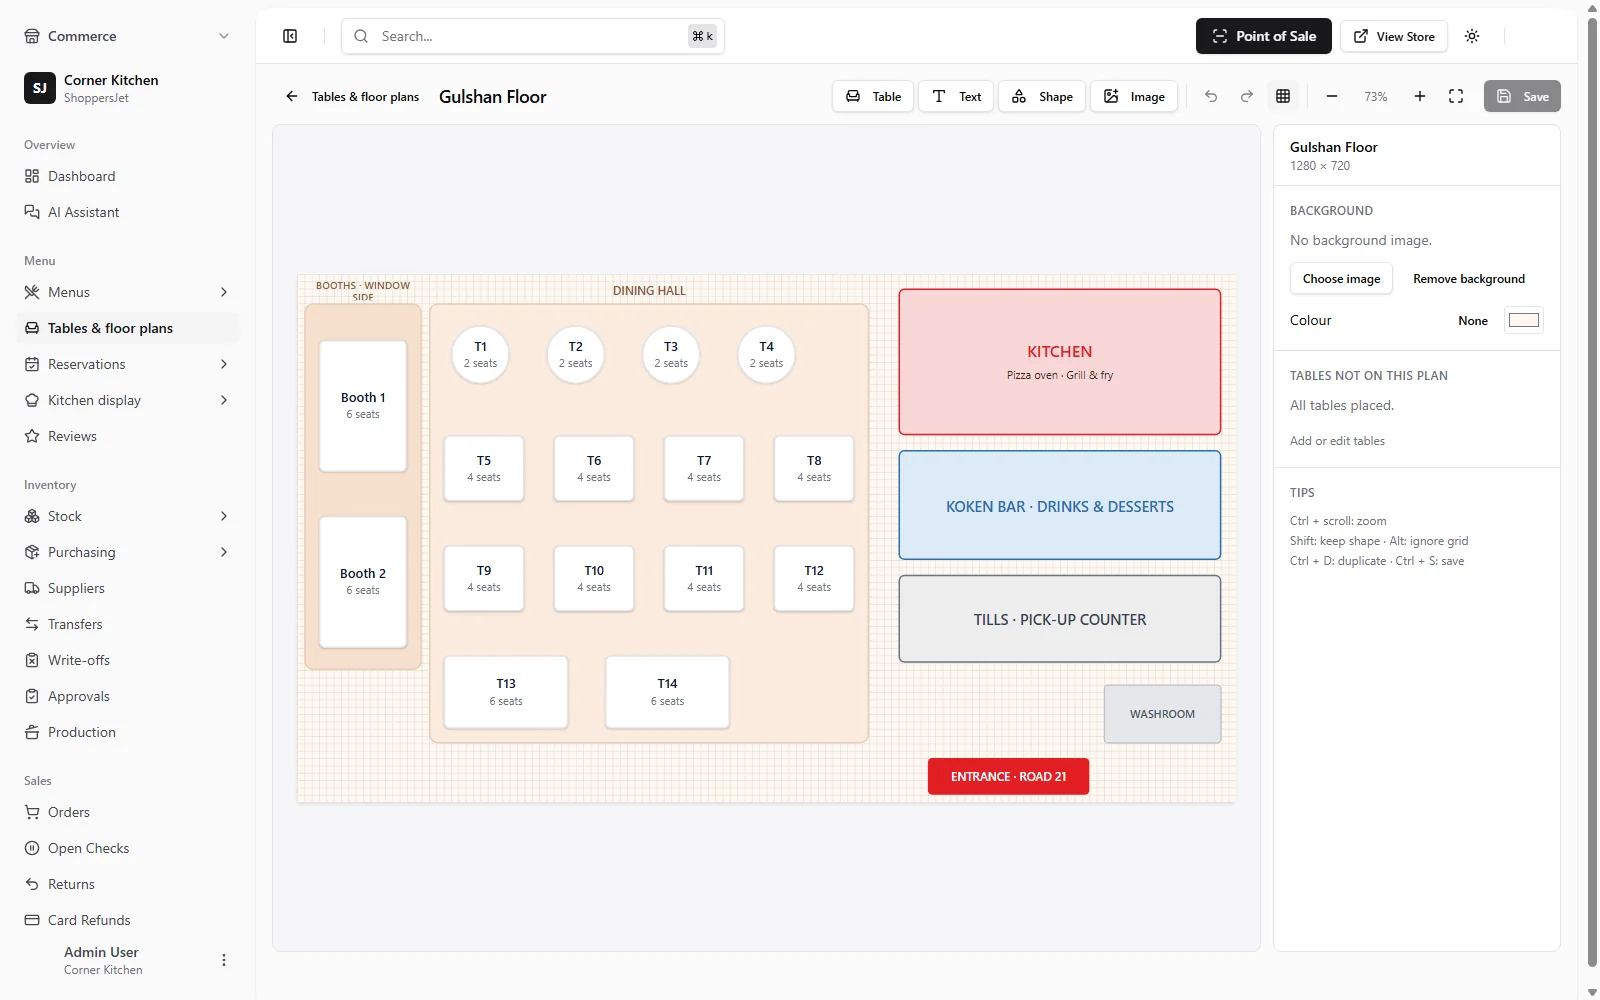Select the ENTRANCE · ROAD 21 label
1600x1000 pixels.
pyautogui.click(x=1008, y=776)
